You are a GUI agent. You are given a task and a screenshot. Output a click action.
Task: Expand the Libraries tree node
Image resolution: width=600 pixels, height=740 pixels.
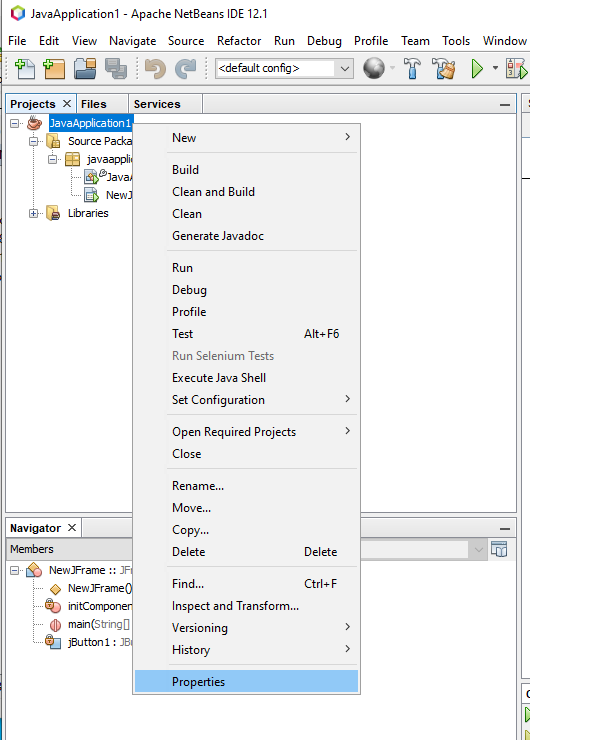coord(34,213)
